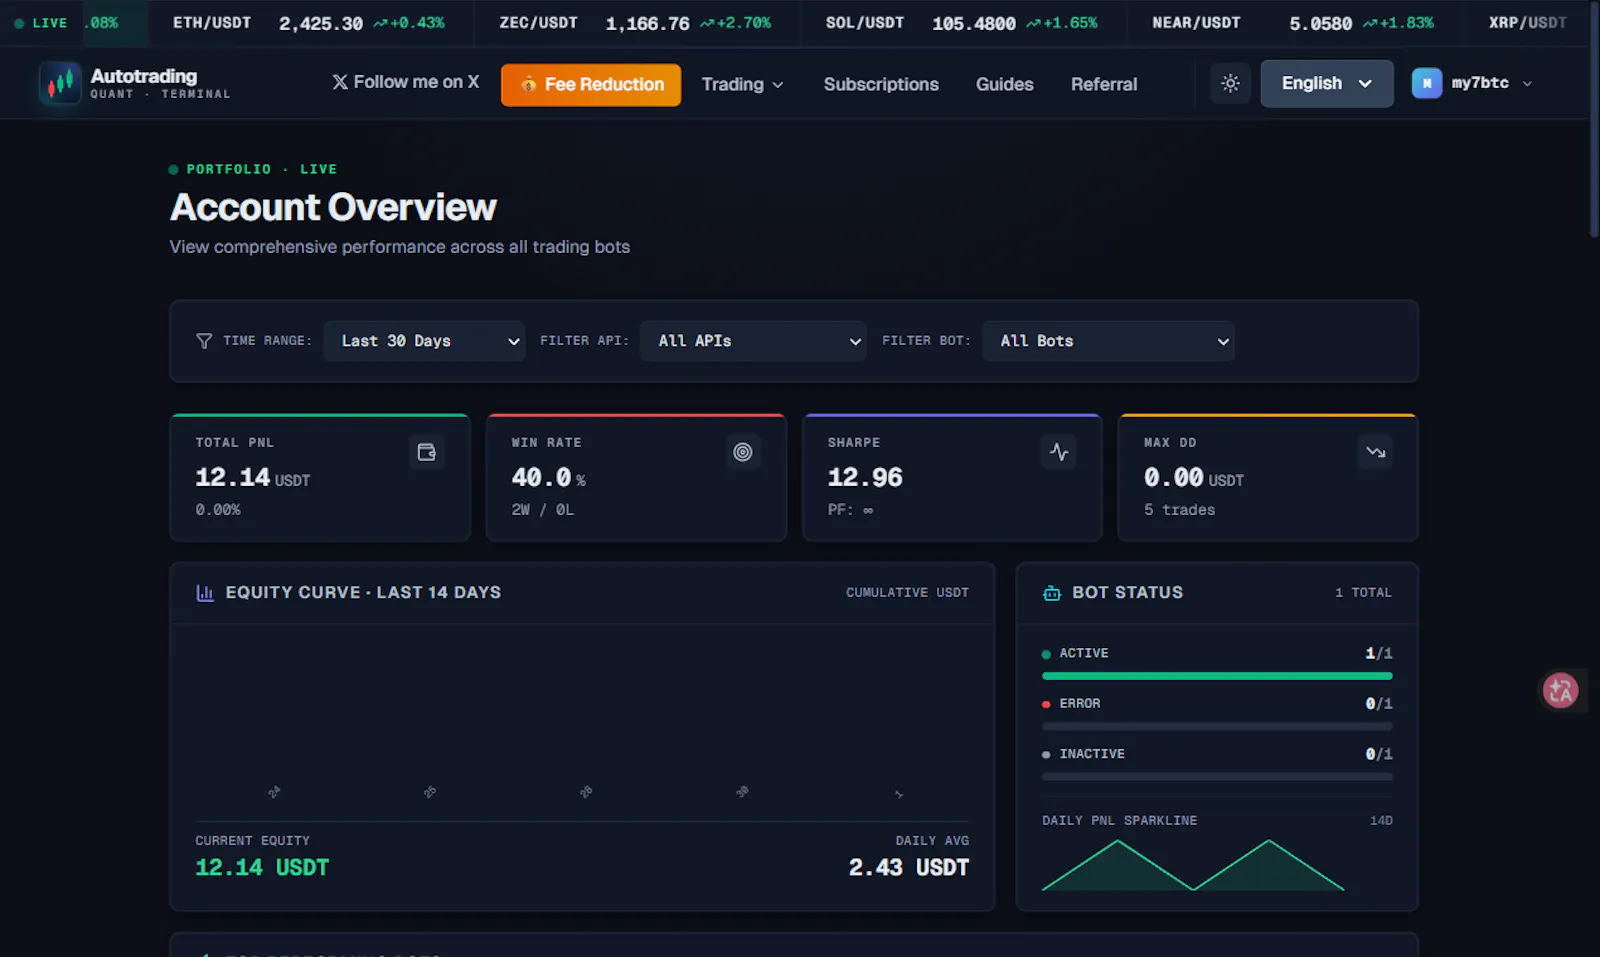Open the Filter Bot dropdown
This screenshot has width=1600, height=957.
click(x=1108, y=341)
